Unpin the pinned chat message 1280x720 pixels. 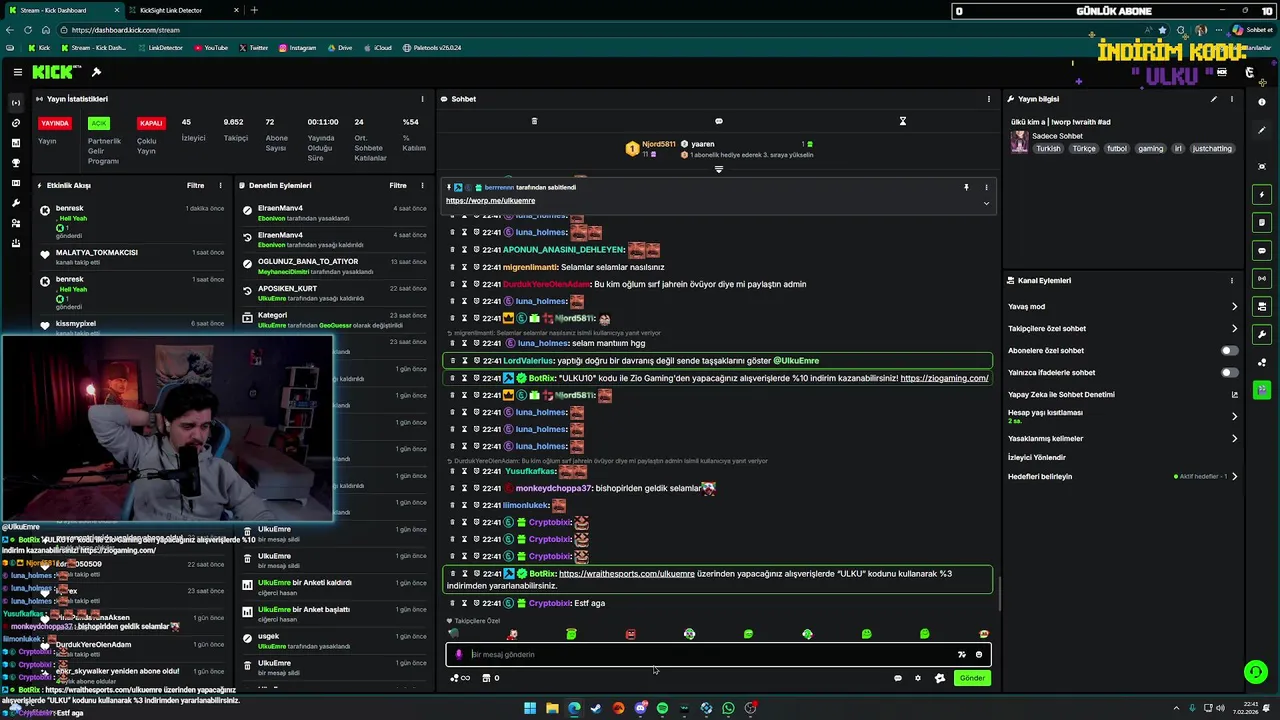click(x=966, y=187)
